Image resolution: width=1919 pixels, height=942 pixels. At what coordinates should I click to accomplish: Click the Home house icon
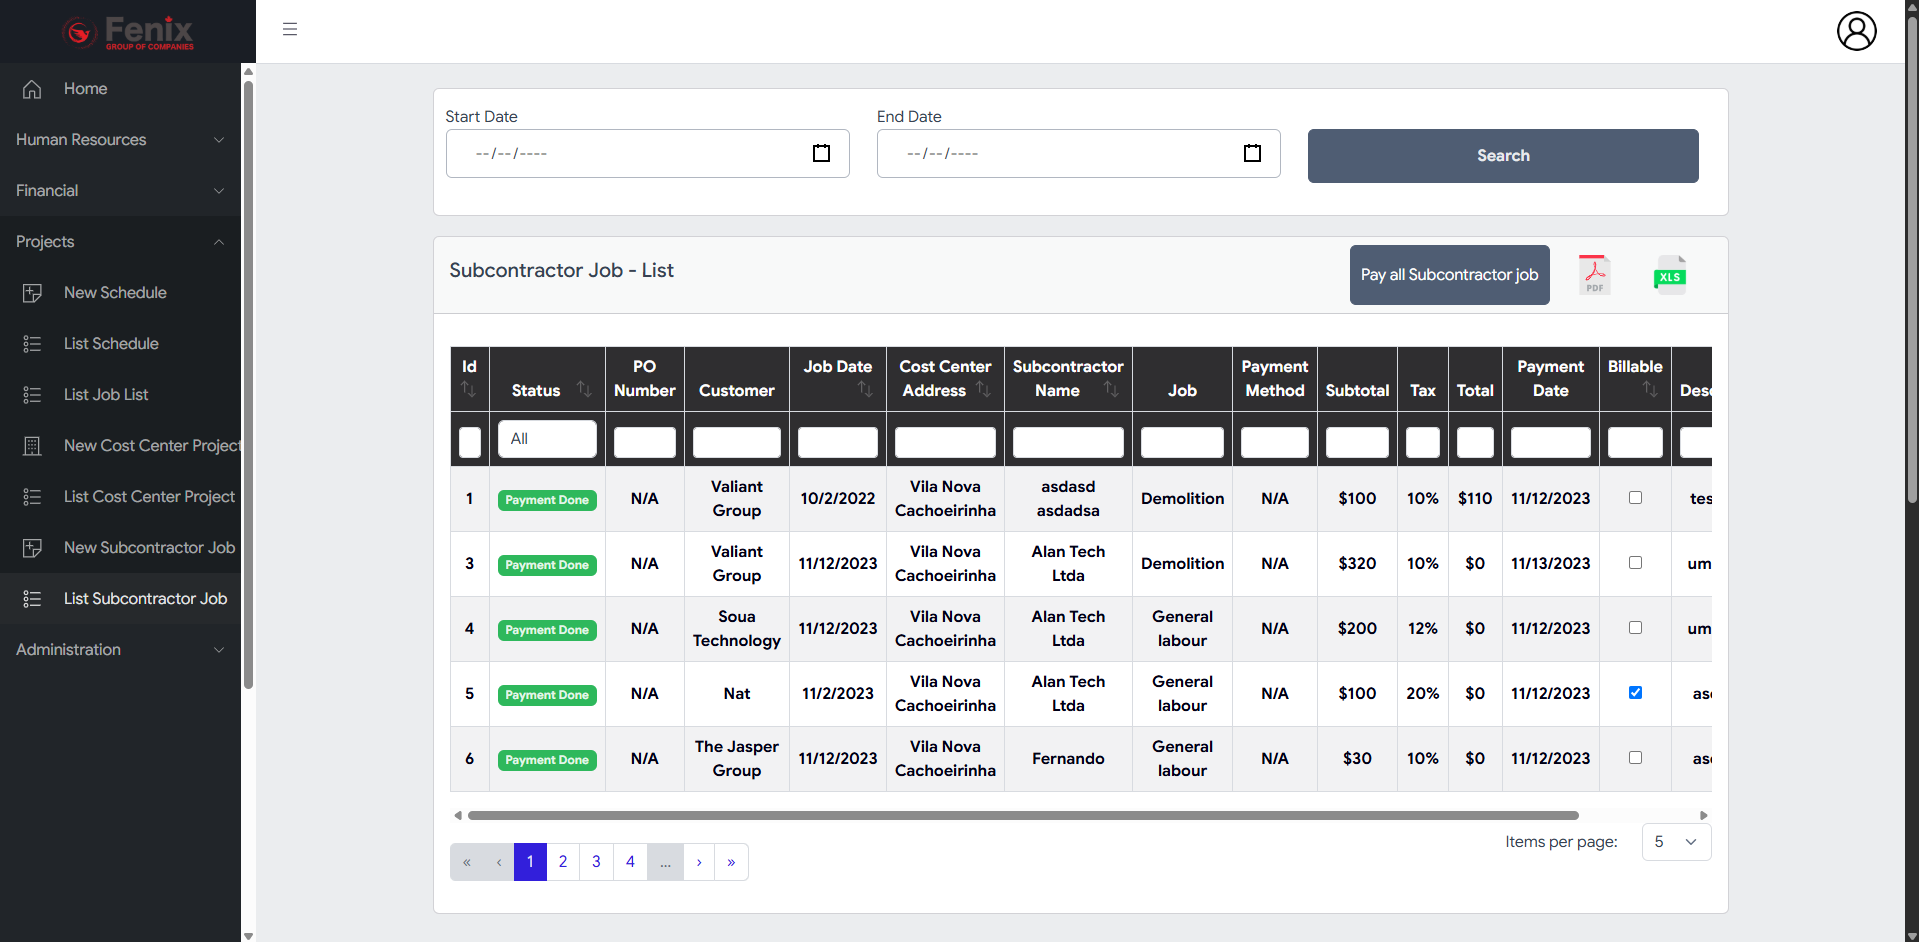tap(32, 89)
